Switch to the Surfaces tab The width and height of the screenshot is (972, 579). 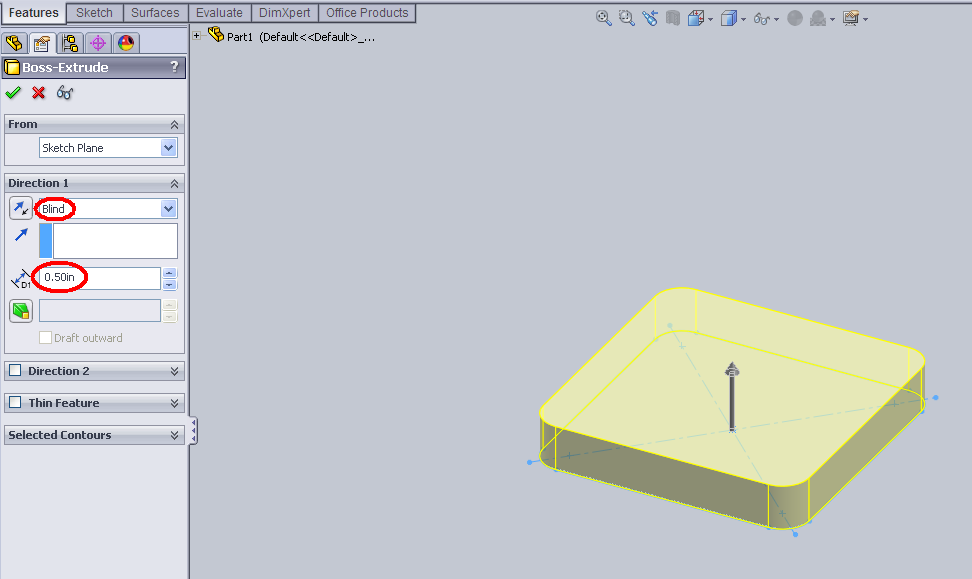point(155,12)
